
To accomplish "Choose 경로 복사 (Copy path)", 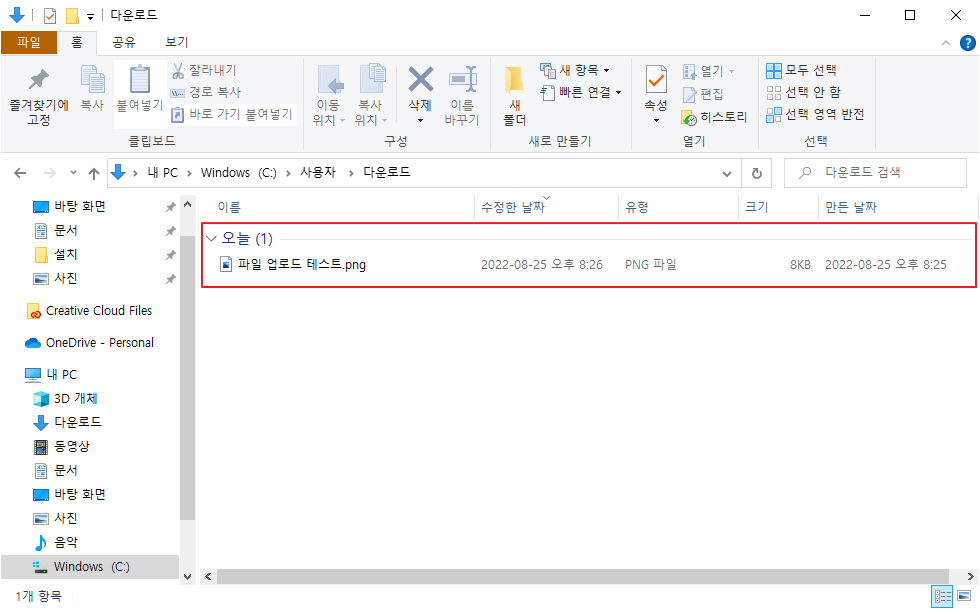I will coord(206,92).
